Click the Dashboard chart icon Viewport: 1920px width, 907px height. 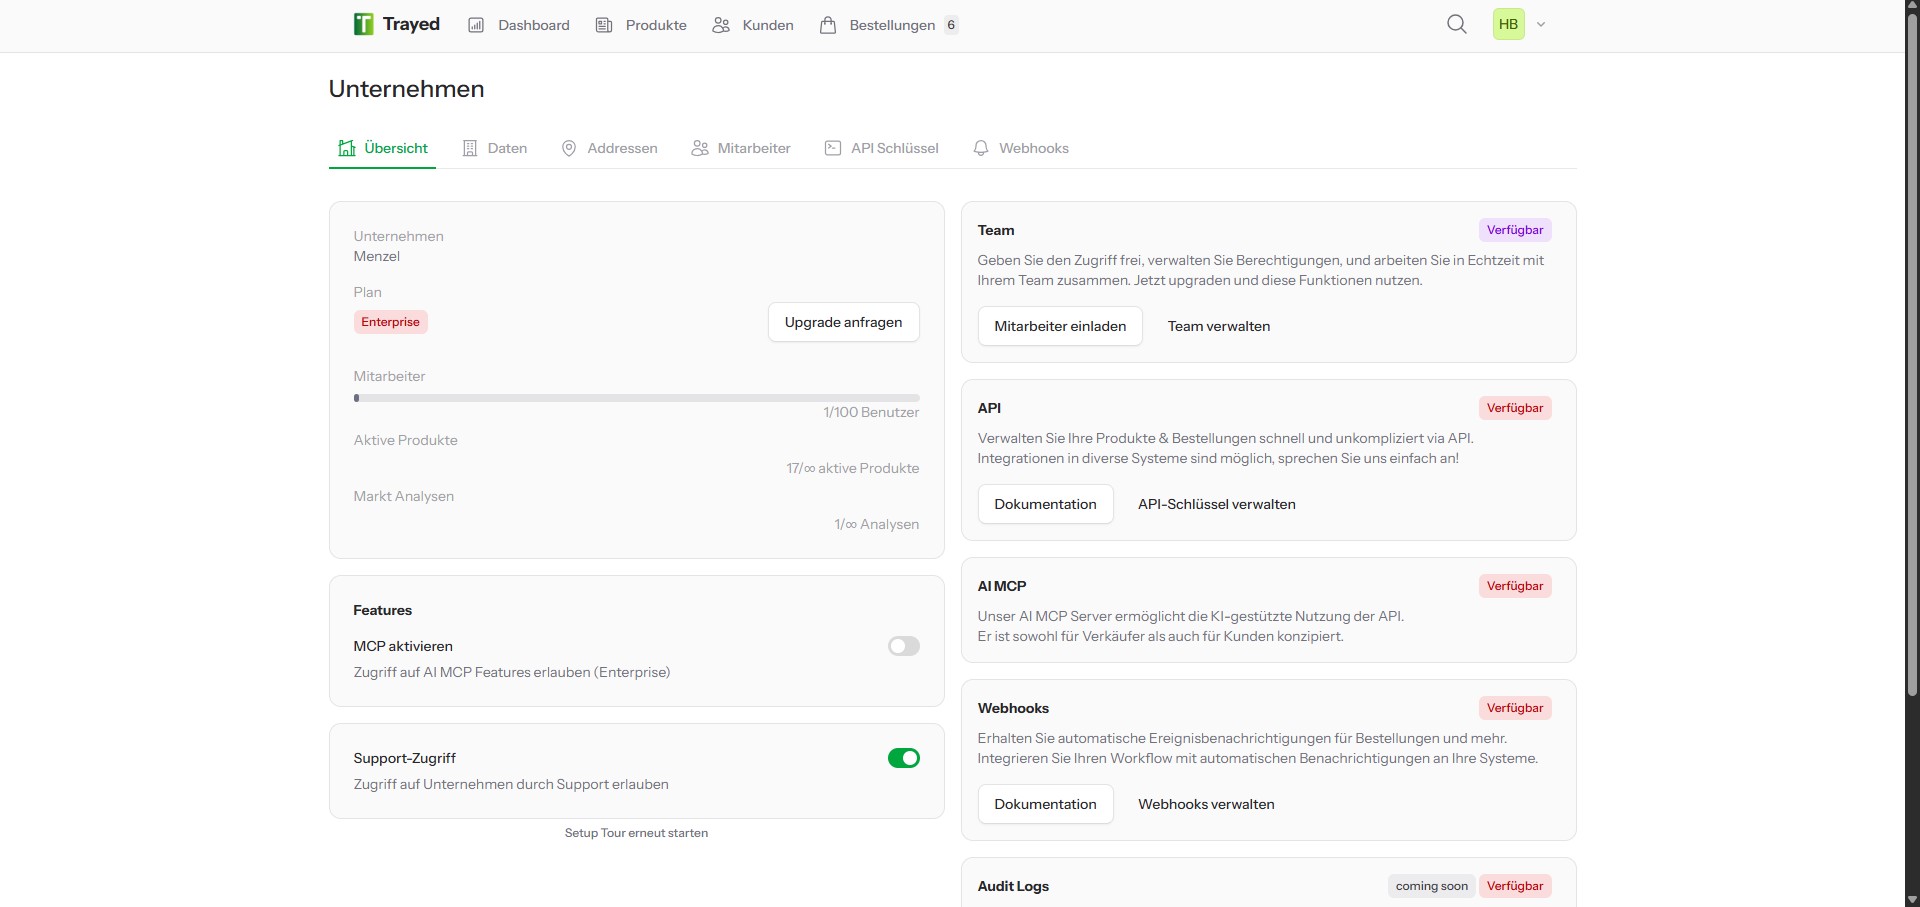click(x=476, y=24)
